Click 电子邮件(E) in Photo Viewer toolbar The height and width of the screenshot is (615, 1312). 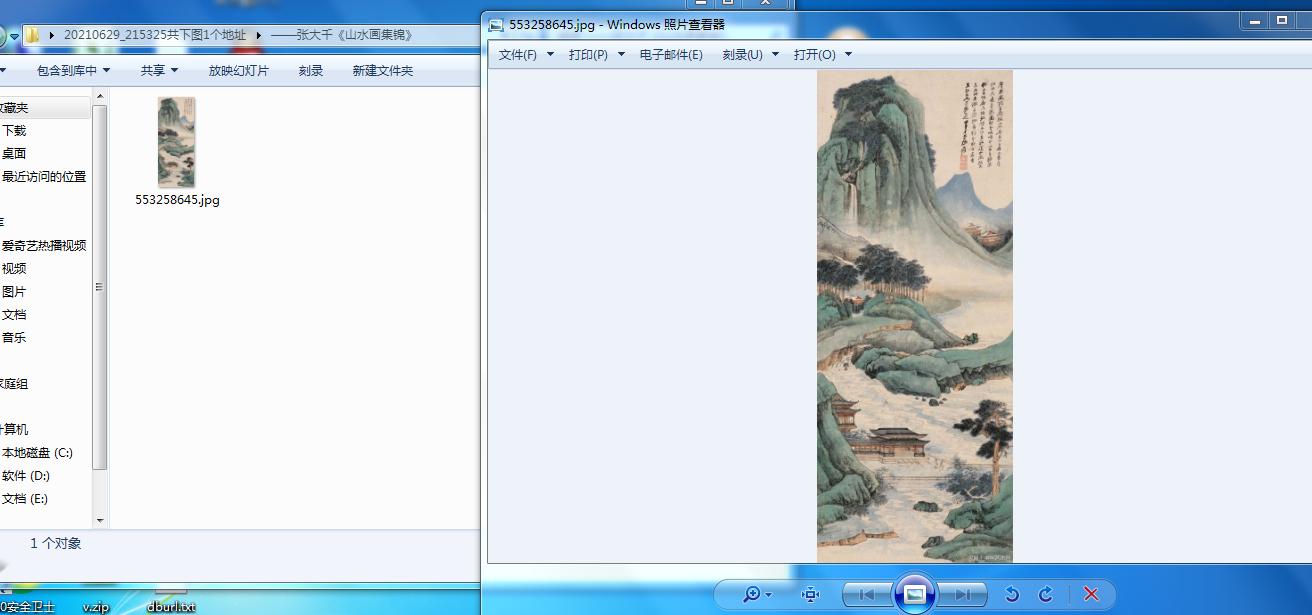[x=671, y=55]
